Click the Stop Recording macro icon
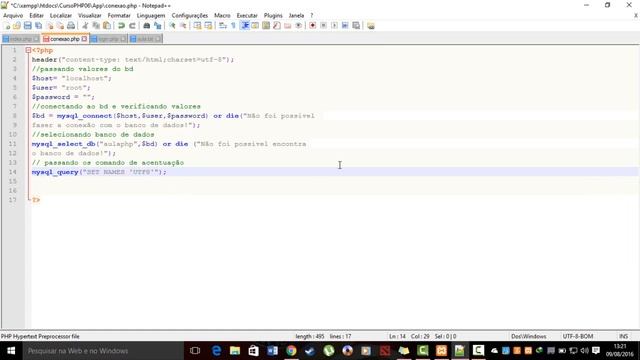This screenshot has width=640, height=360. 323,26
